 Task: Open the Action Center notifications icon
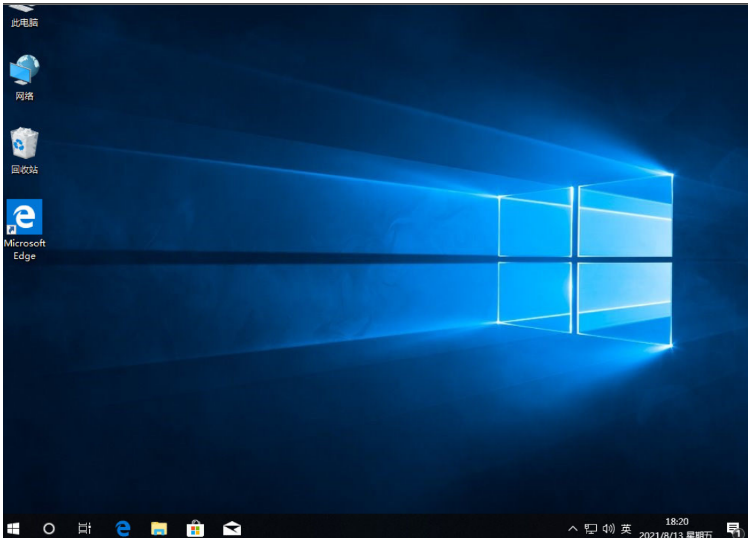pyautogui.click(x=733, y=528)
